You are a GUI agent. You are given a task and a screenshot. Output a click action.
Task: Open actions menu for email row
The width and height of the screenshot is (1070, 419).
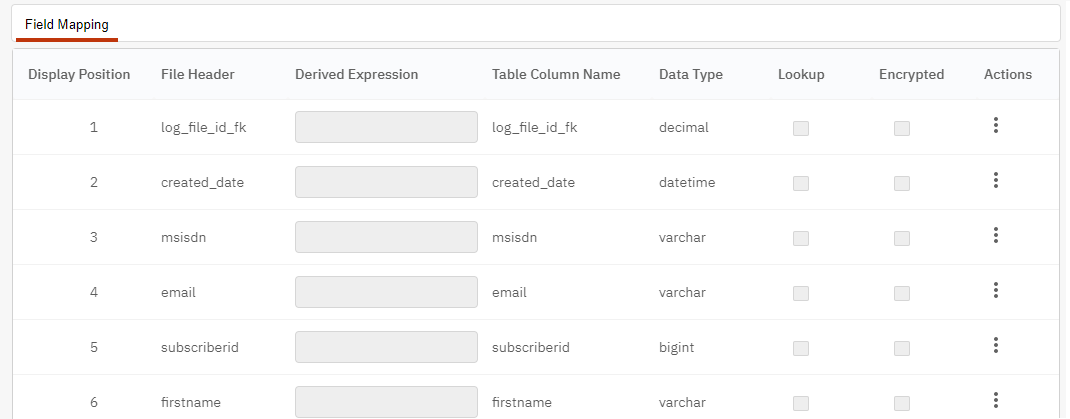click(x=996, y=290)
